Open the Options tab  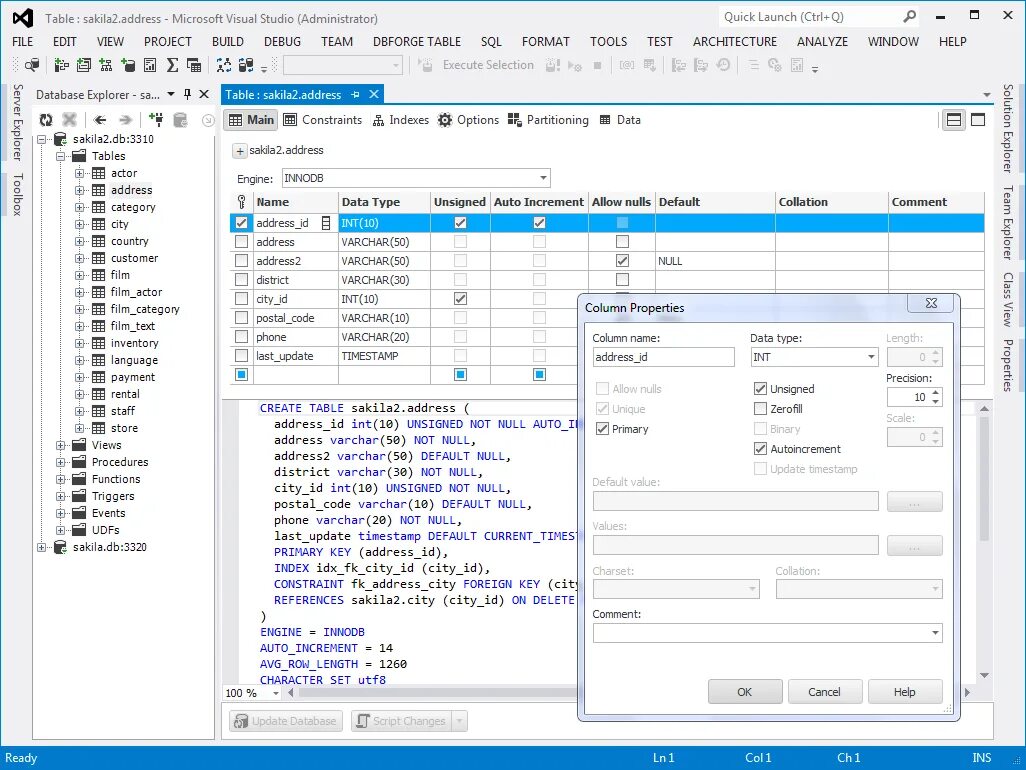click(x=469, y=120)
